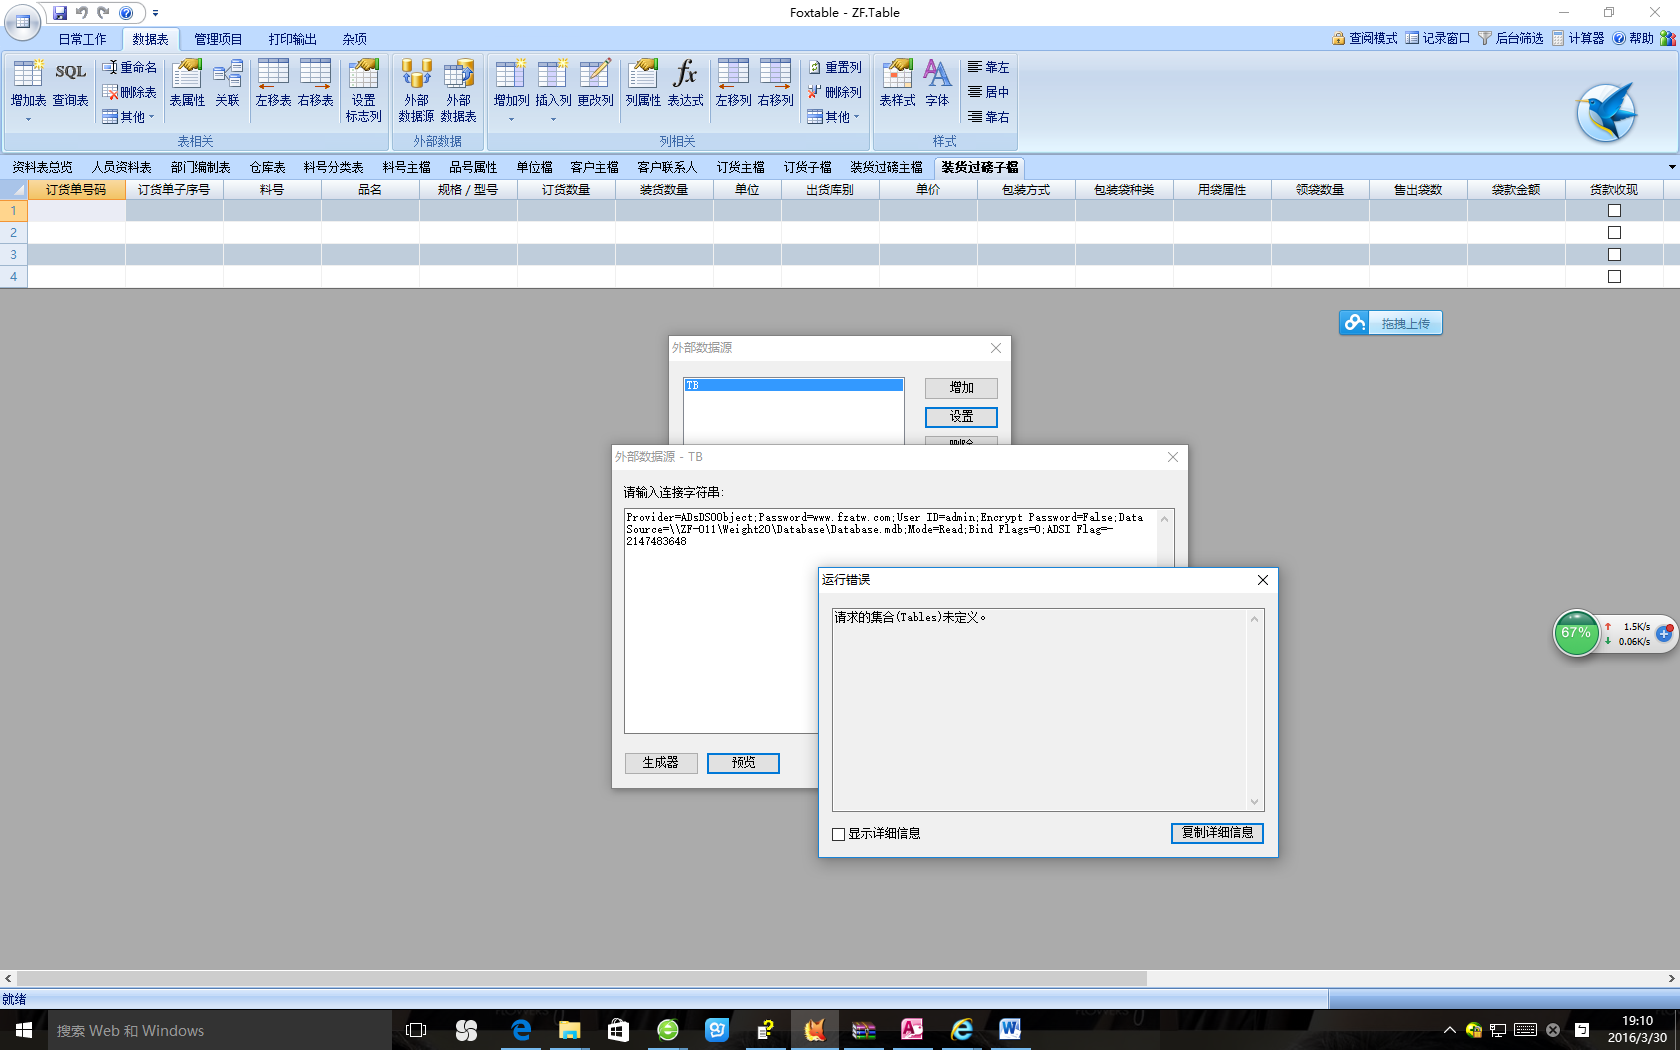
Task: Select the 订货主檔 table tab
Action: coord(740,167)
